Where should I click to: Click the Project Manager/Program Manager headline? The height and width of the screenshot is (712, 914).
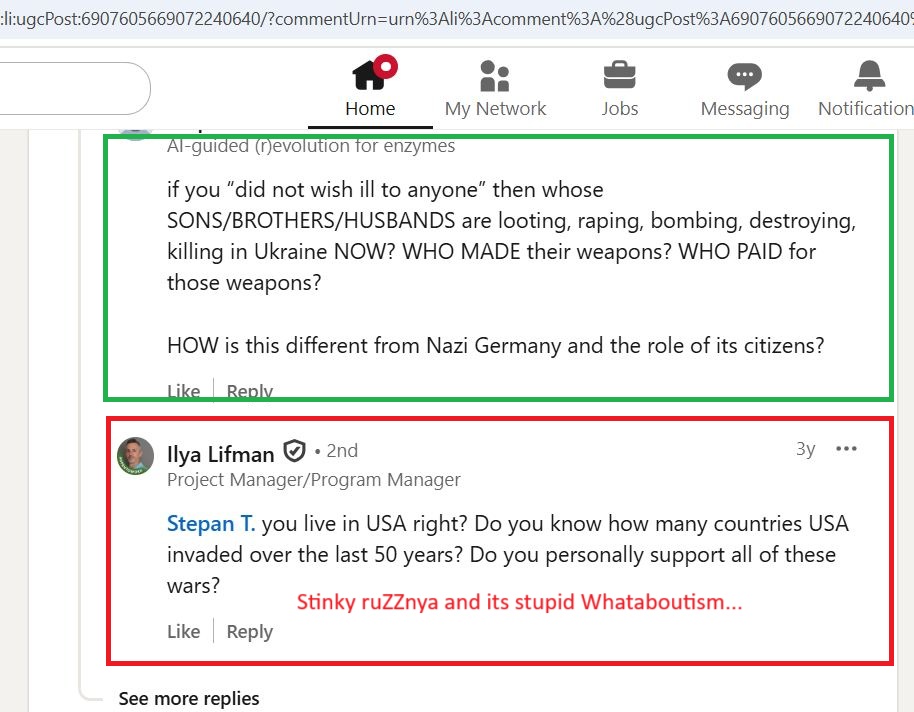(313, 480)
